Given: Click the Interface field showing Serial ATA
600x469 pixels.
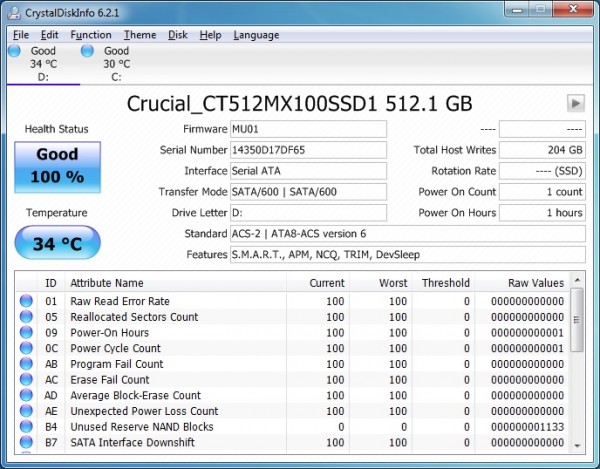Looking at the screenshot, I should [x=308, y=171].
